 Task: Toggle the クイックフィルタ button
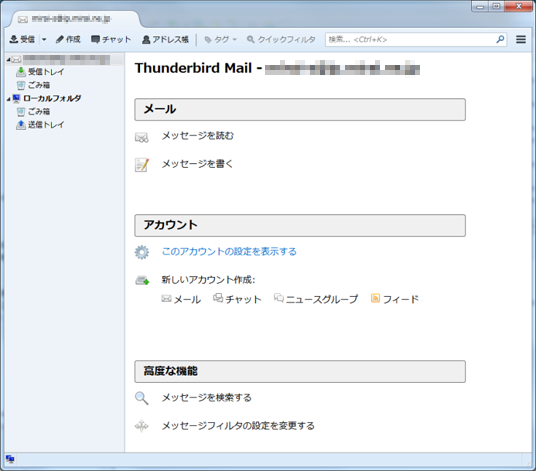[281, 39]
